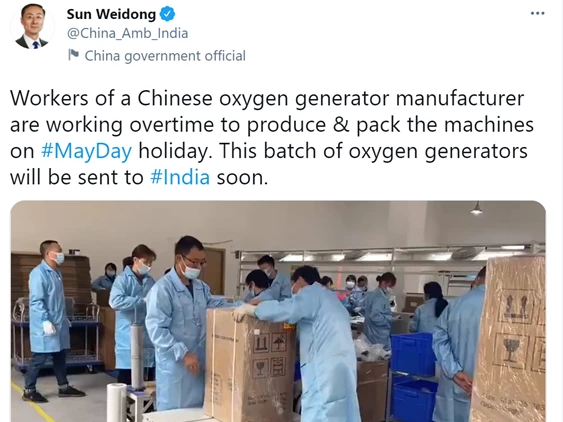Viewport: 563px width, 422px height.
Task: Open the three-dot more options menu
Action: click(538, 13)
